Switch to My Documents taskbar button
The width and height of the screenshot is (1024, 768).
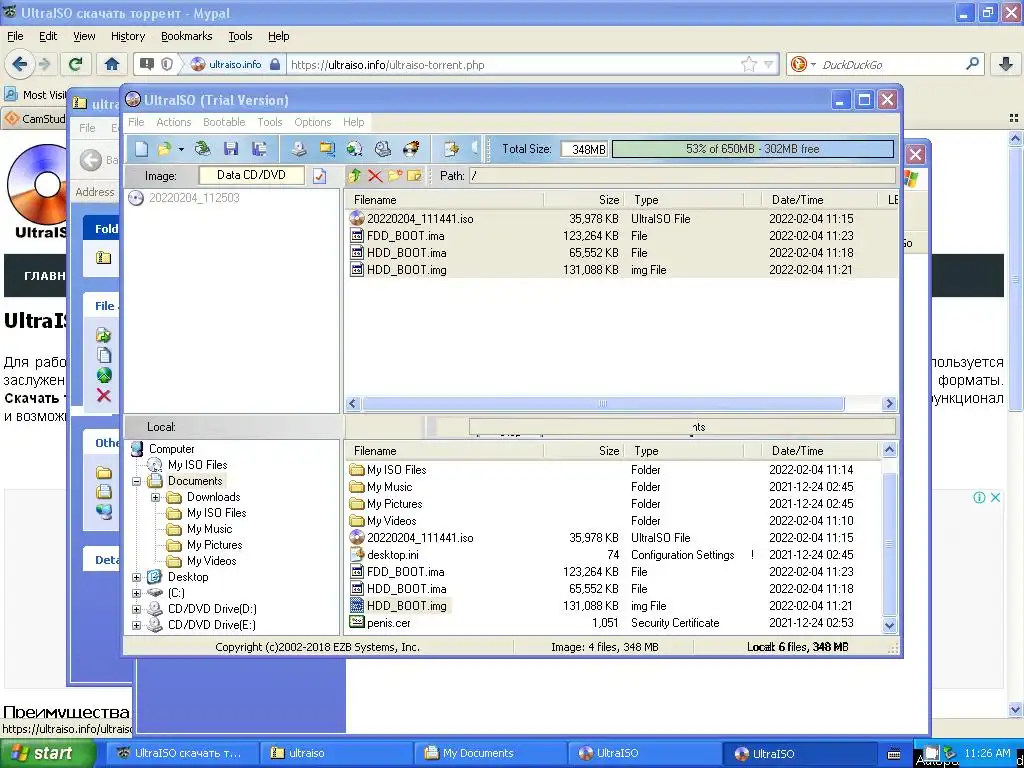pyautogui.click(x=490, y=753)
